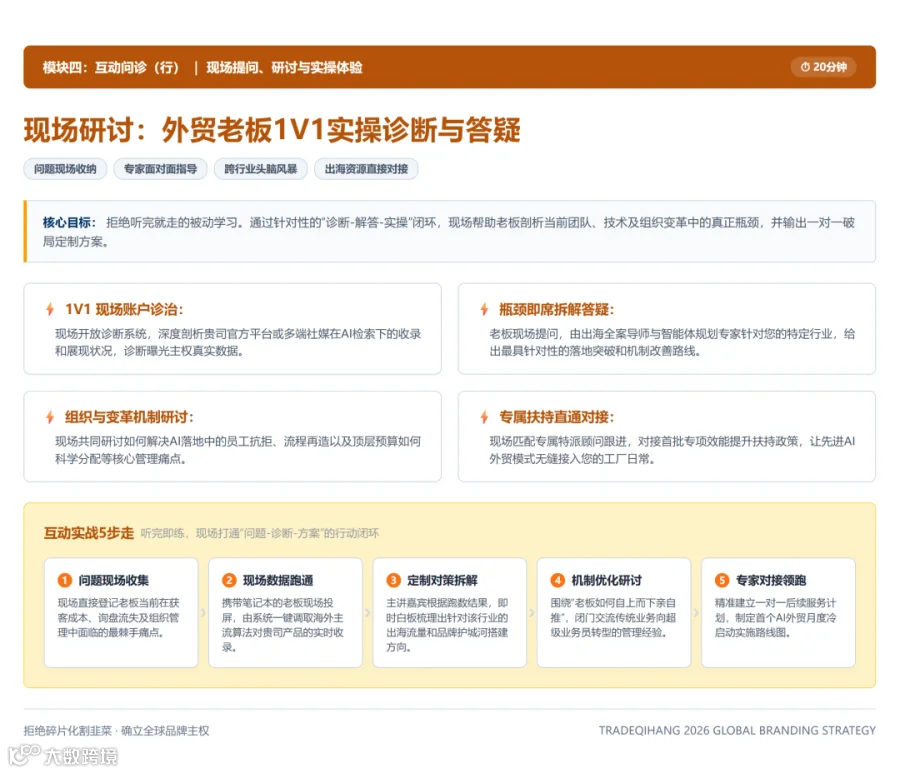This screenshot has height=773, width=900.
Task: Click description starting 老板现场提问
Action: [x=672, y=342]
